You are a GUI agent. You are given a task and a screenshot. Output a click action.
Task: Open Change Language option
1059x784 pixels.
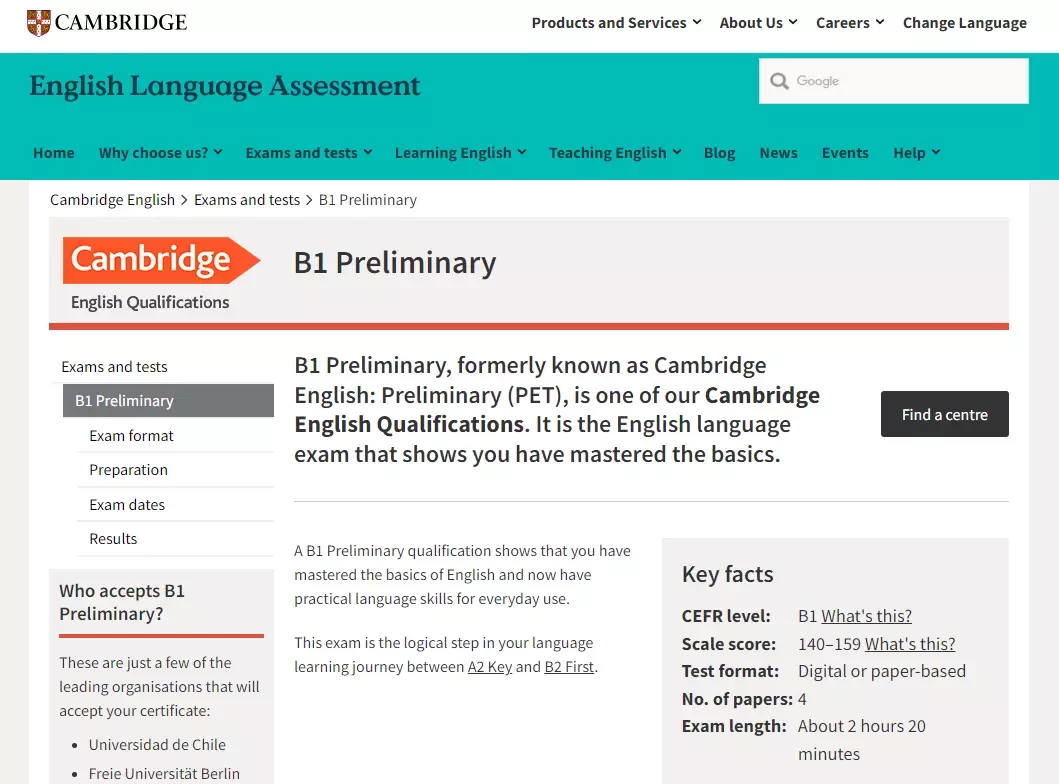point(964,23)
